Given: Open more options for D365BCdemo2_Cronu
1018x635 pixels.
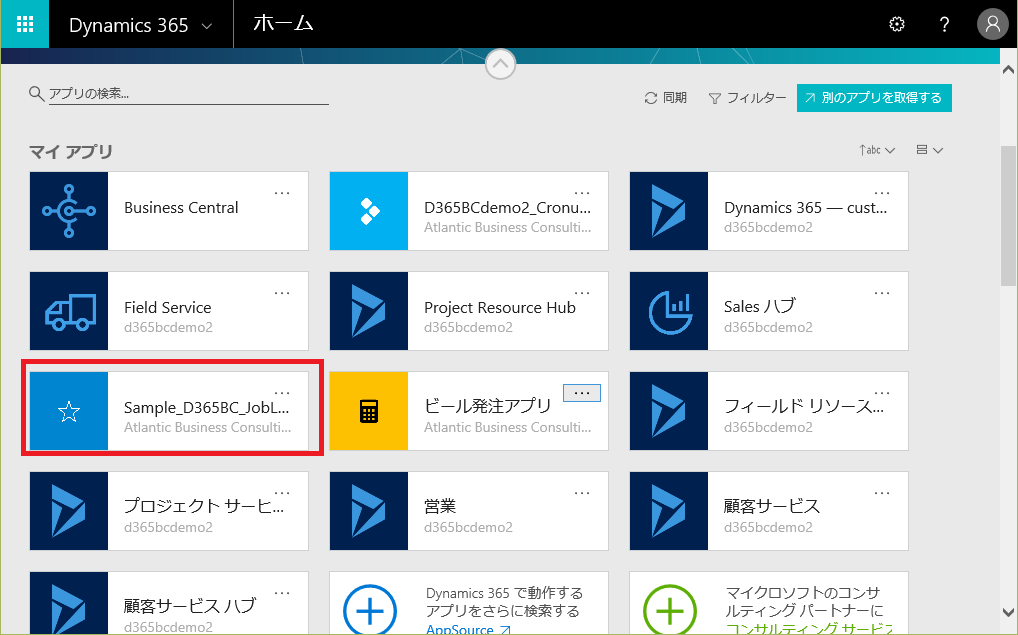Looking at the screenshot, I should click(582, 193).
